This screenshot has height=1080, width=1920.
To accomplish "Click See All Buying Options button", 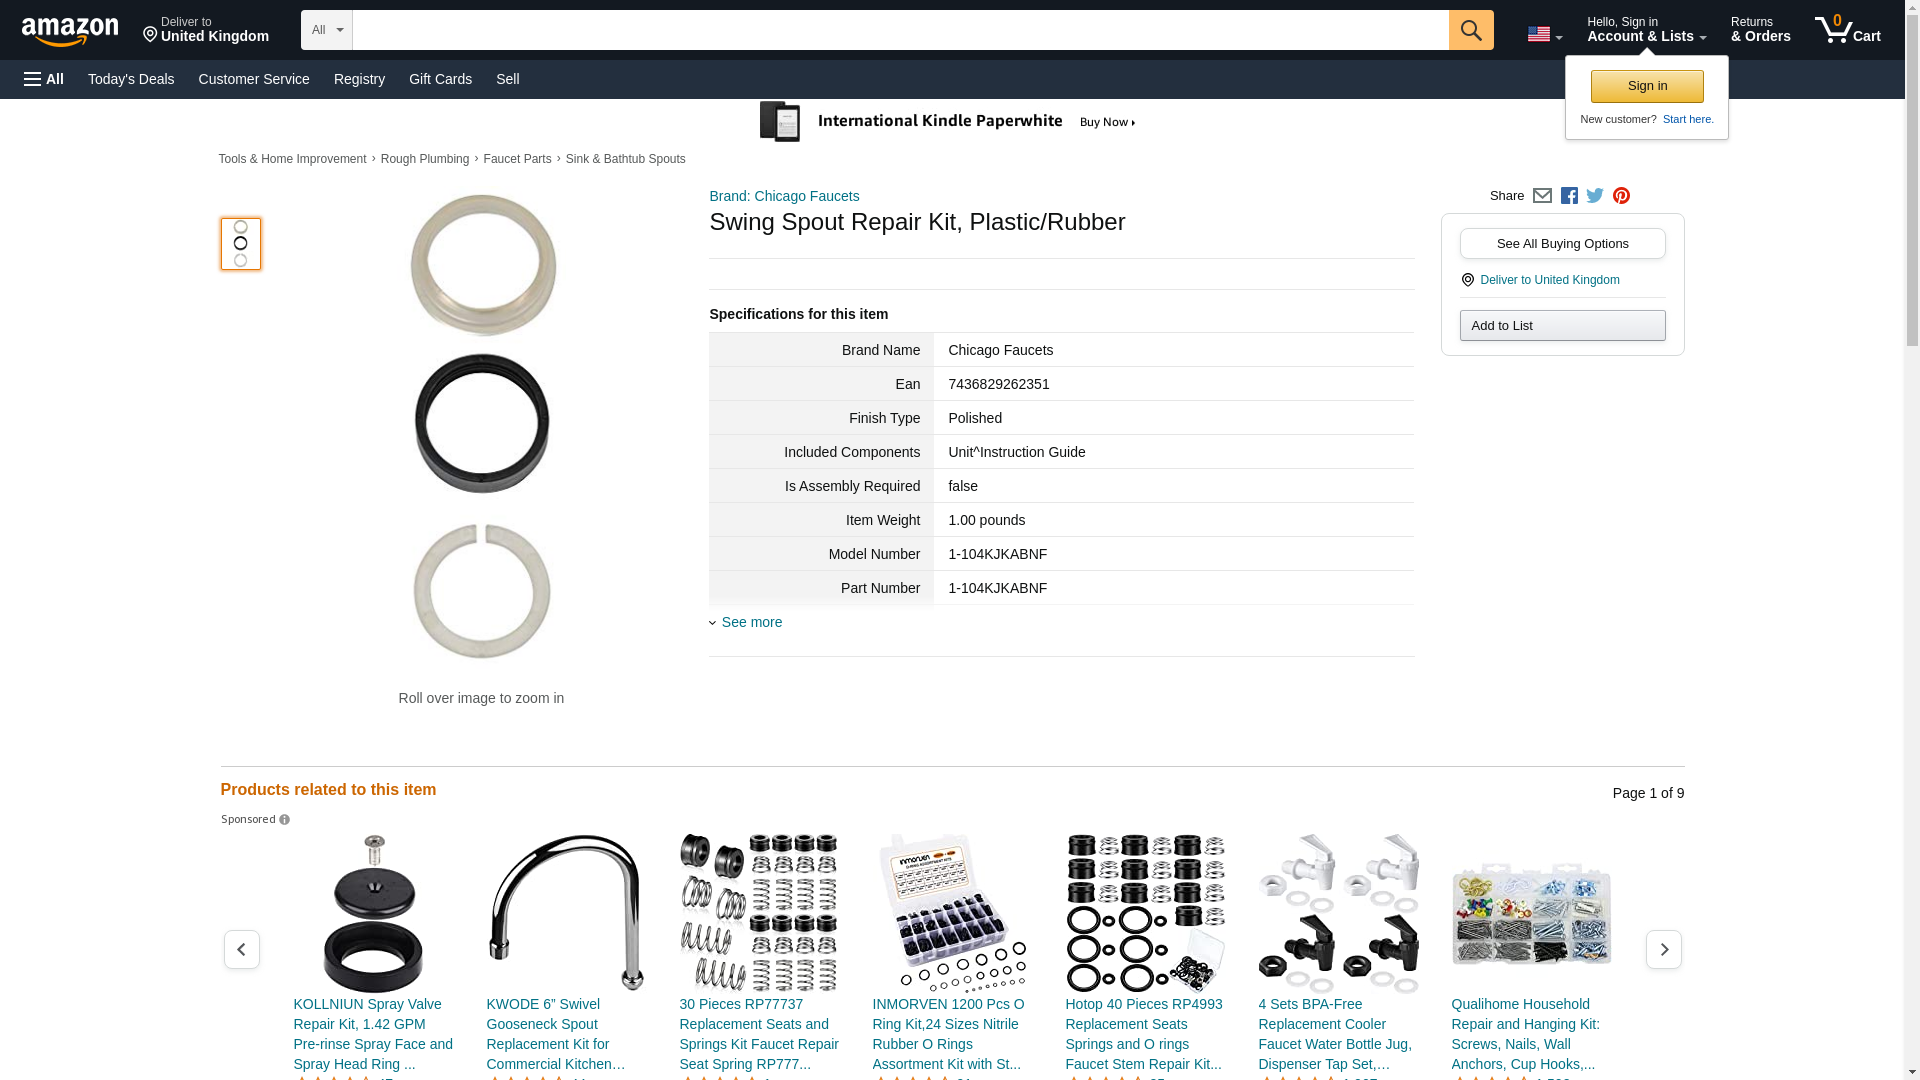I will (1562, 243).
